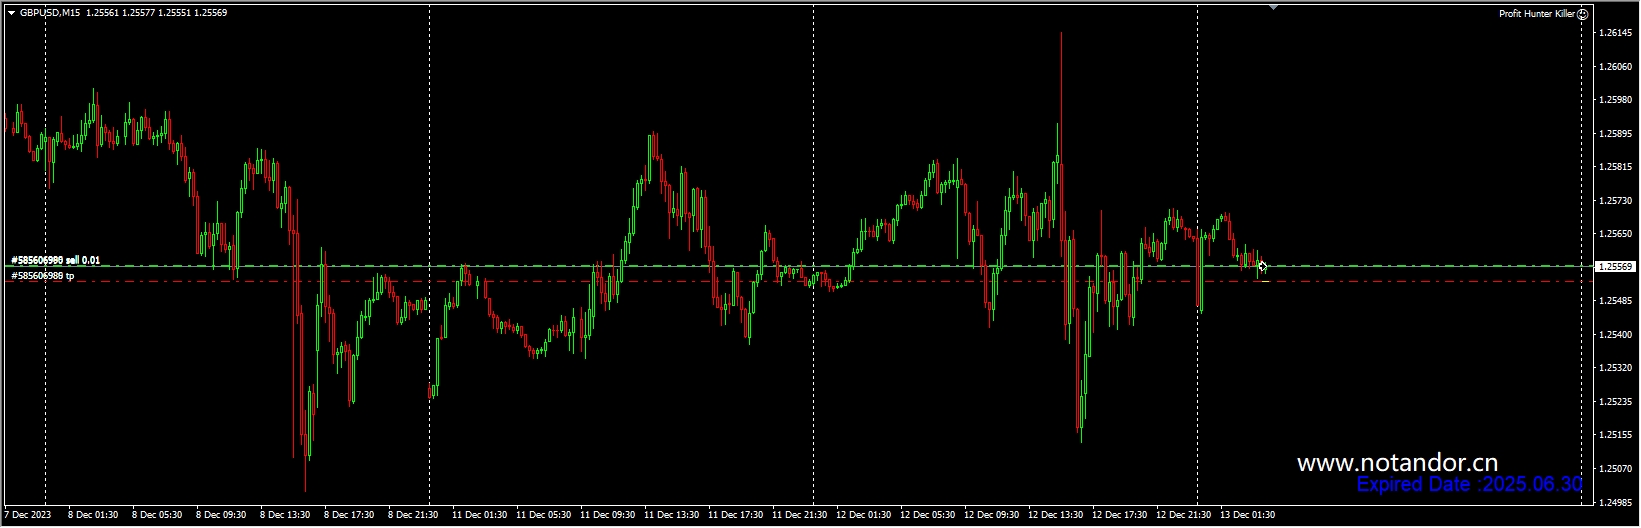1641x528 pixels.
Task: Click the 12 Dec 13:30 time label
Action: point(1055,516)
